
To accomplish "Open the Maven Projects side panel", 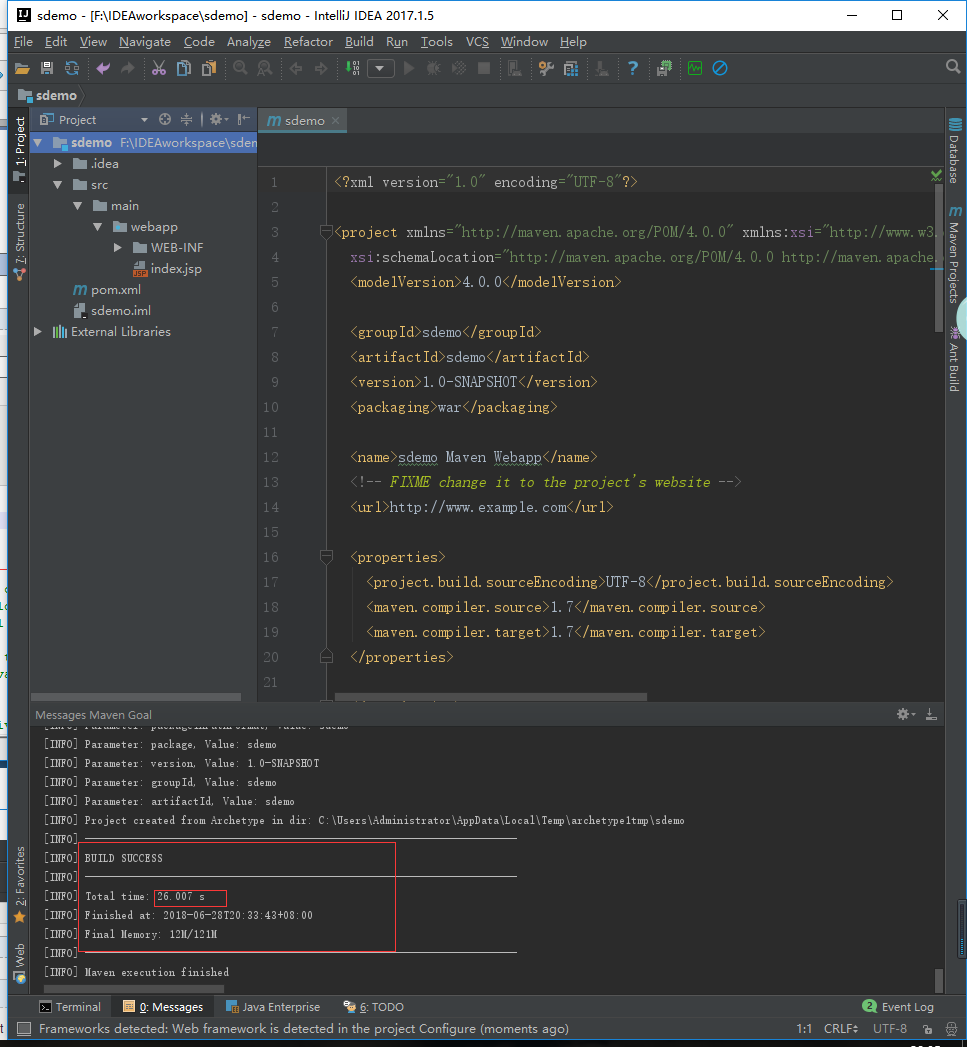I will click(955, 254).
